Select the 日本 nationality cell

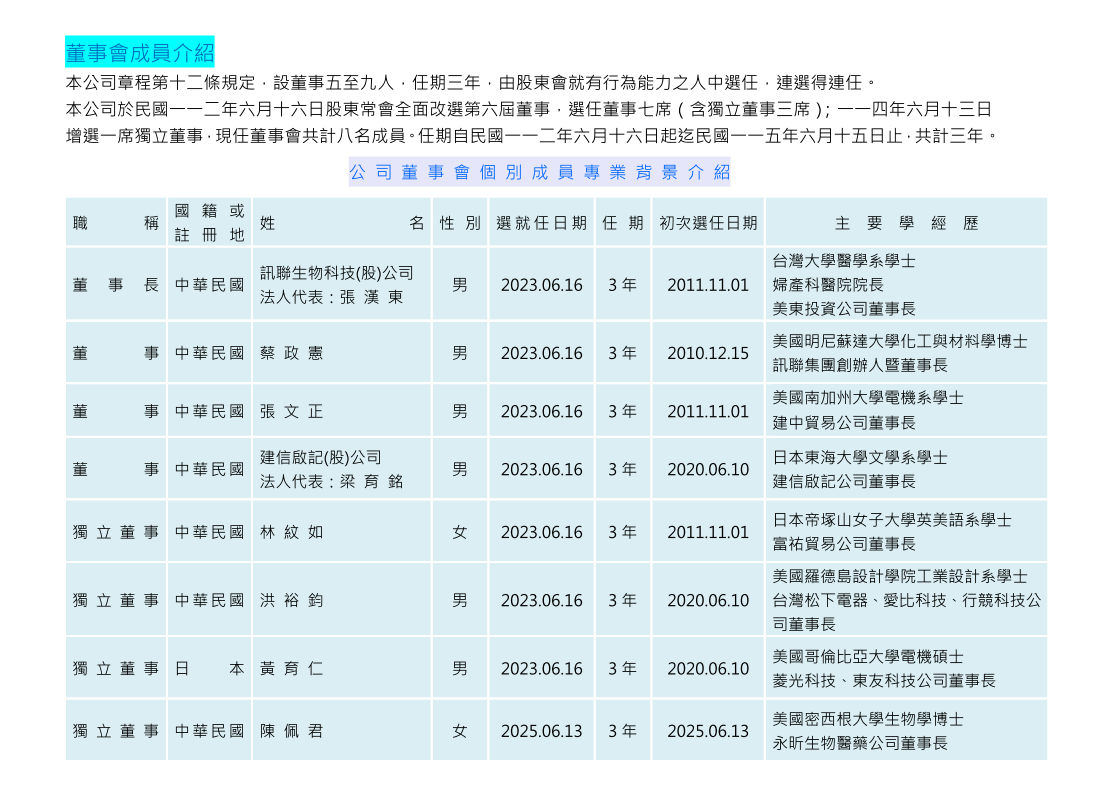coord(209,668)
